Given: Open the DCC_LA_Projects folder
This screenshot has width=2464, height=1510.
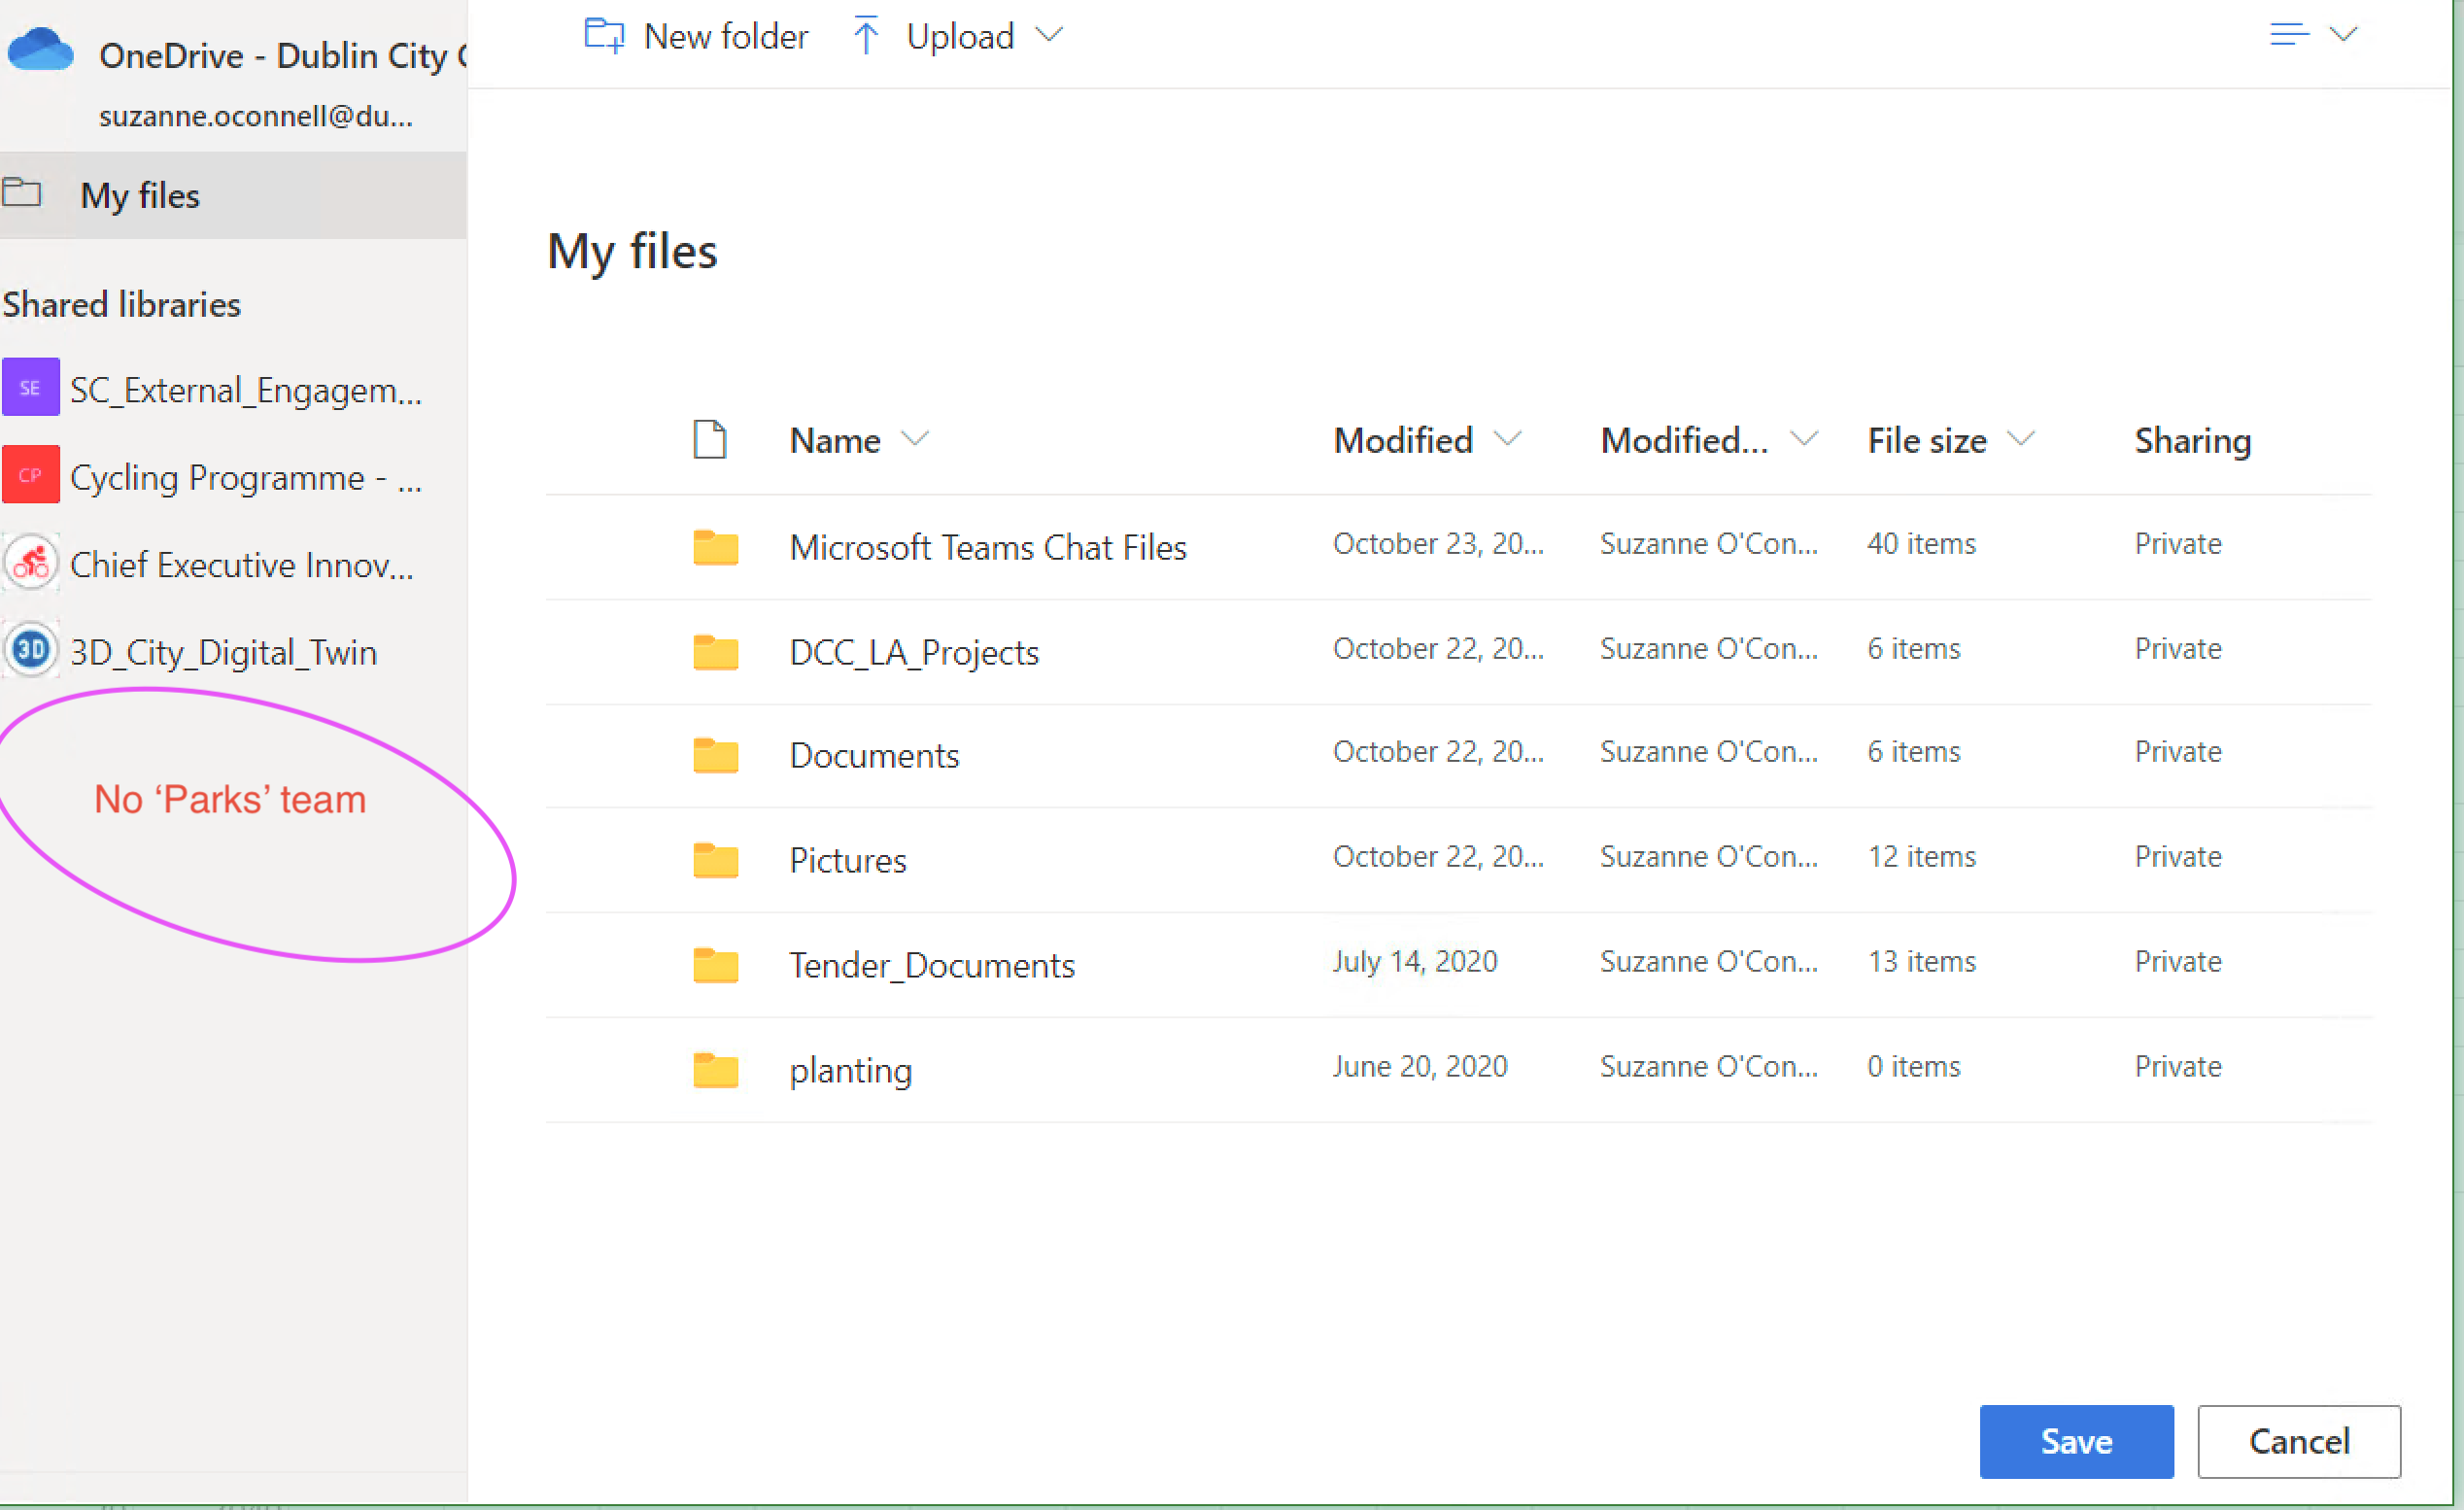Looking at the screenshot, I should [913, 652].
